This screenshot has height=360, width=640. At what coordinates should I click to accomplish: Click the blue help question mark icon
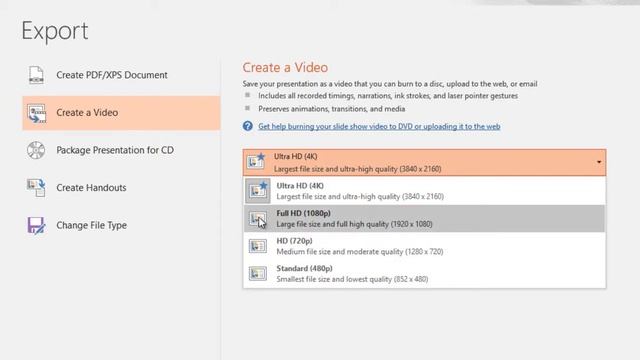pos(247,126)
